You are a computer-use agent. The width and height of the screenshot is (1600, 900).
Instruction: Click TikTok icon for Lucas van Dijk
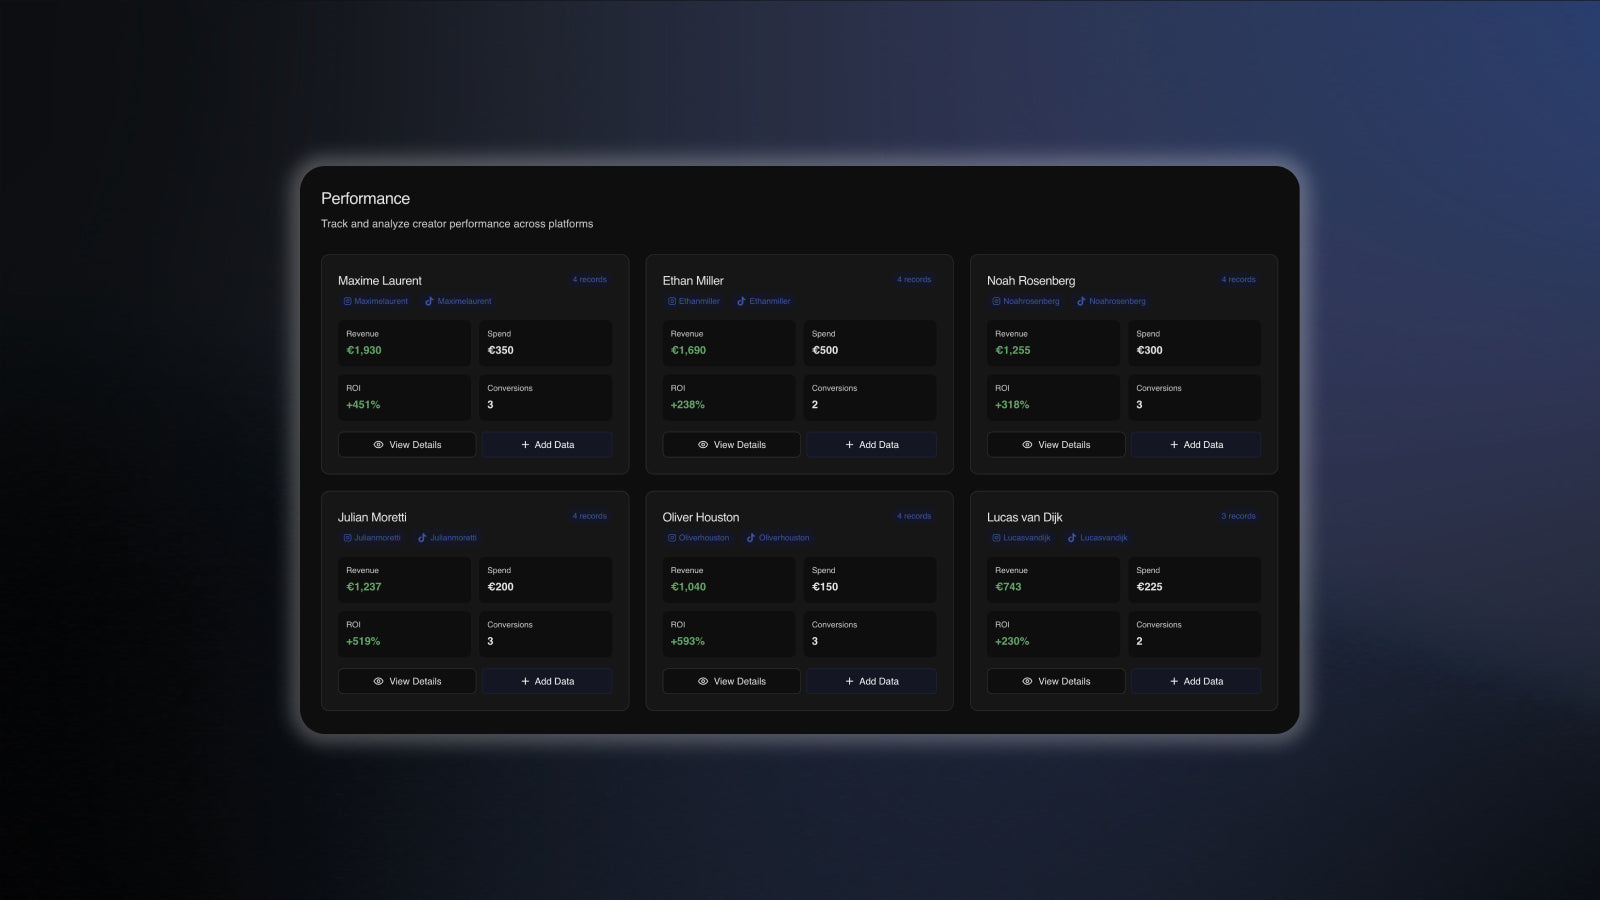(x=1072, y=538)
